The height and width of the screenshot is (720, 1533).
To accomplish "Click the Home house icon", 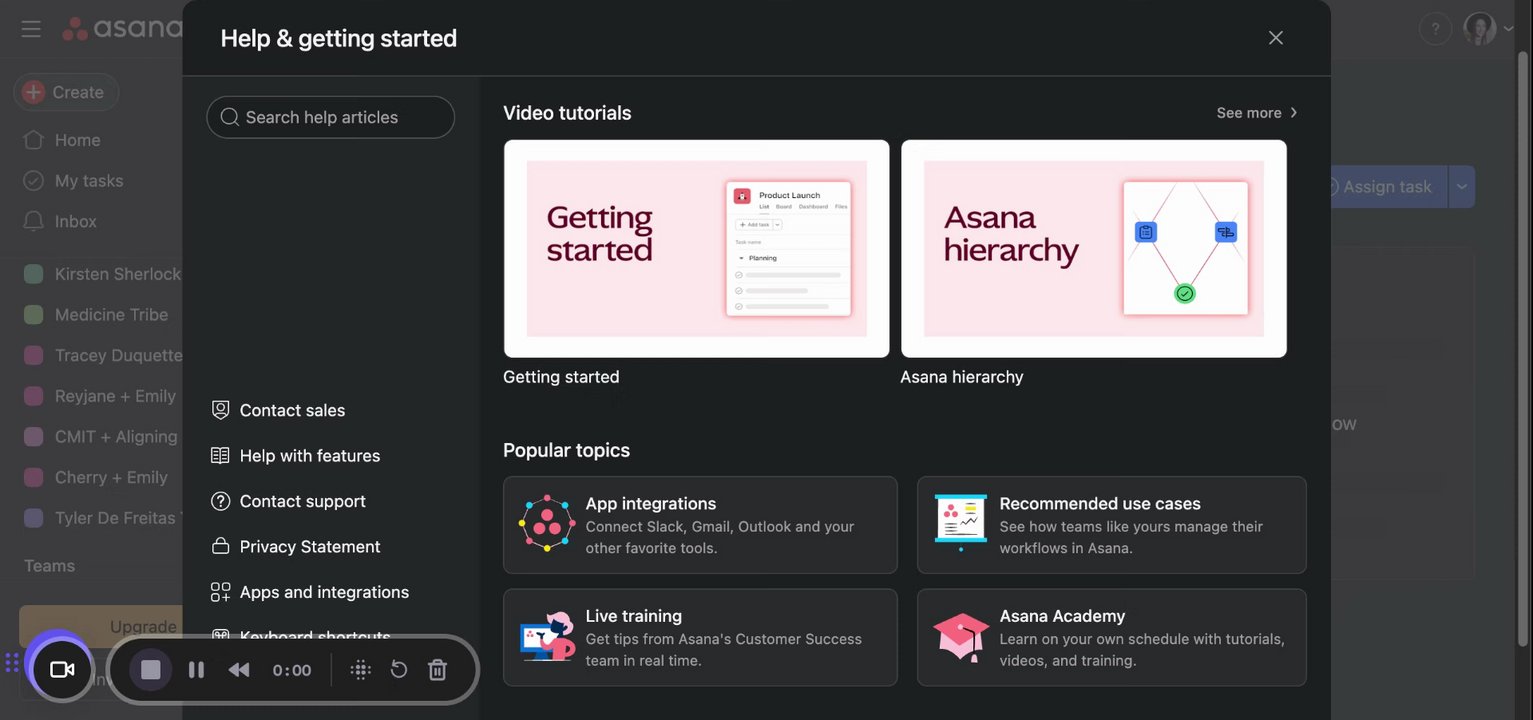I will tap(34, 140).
